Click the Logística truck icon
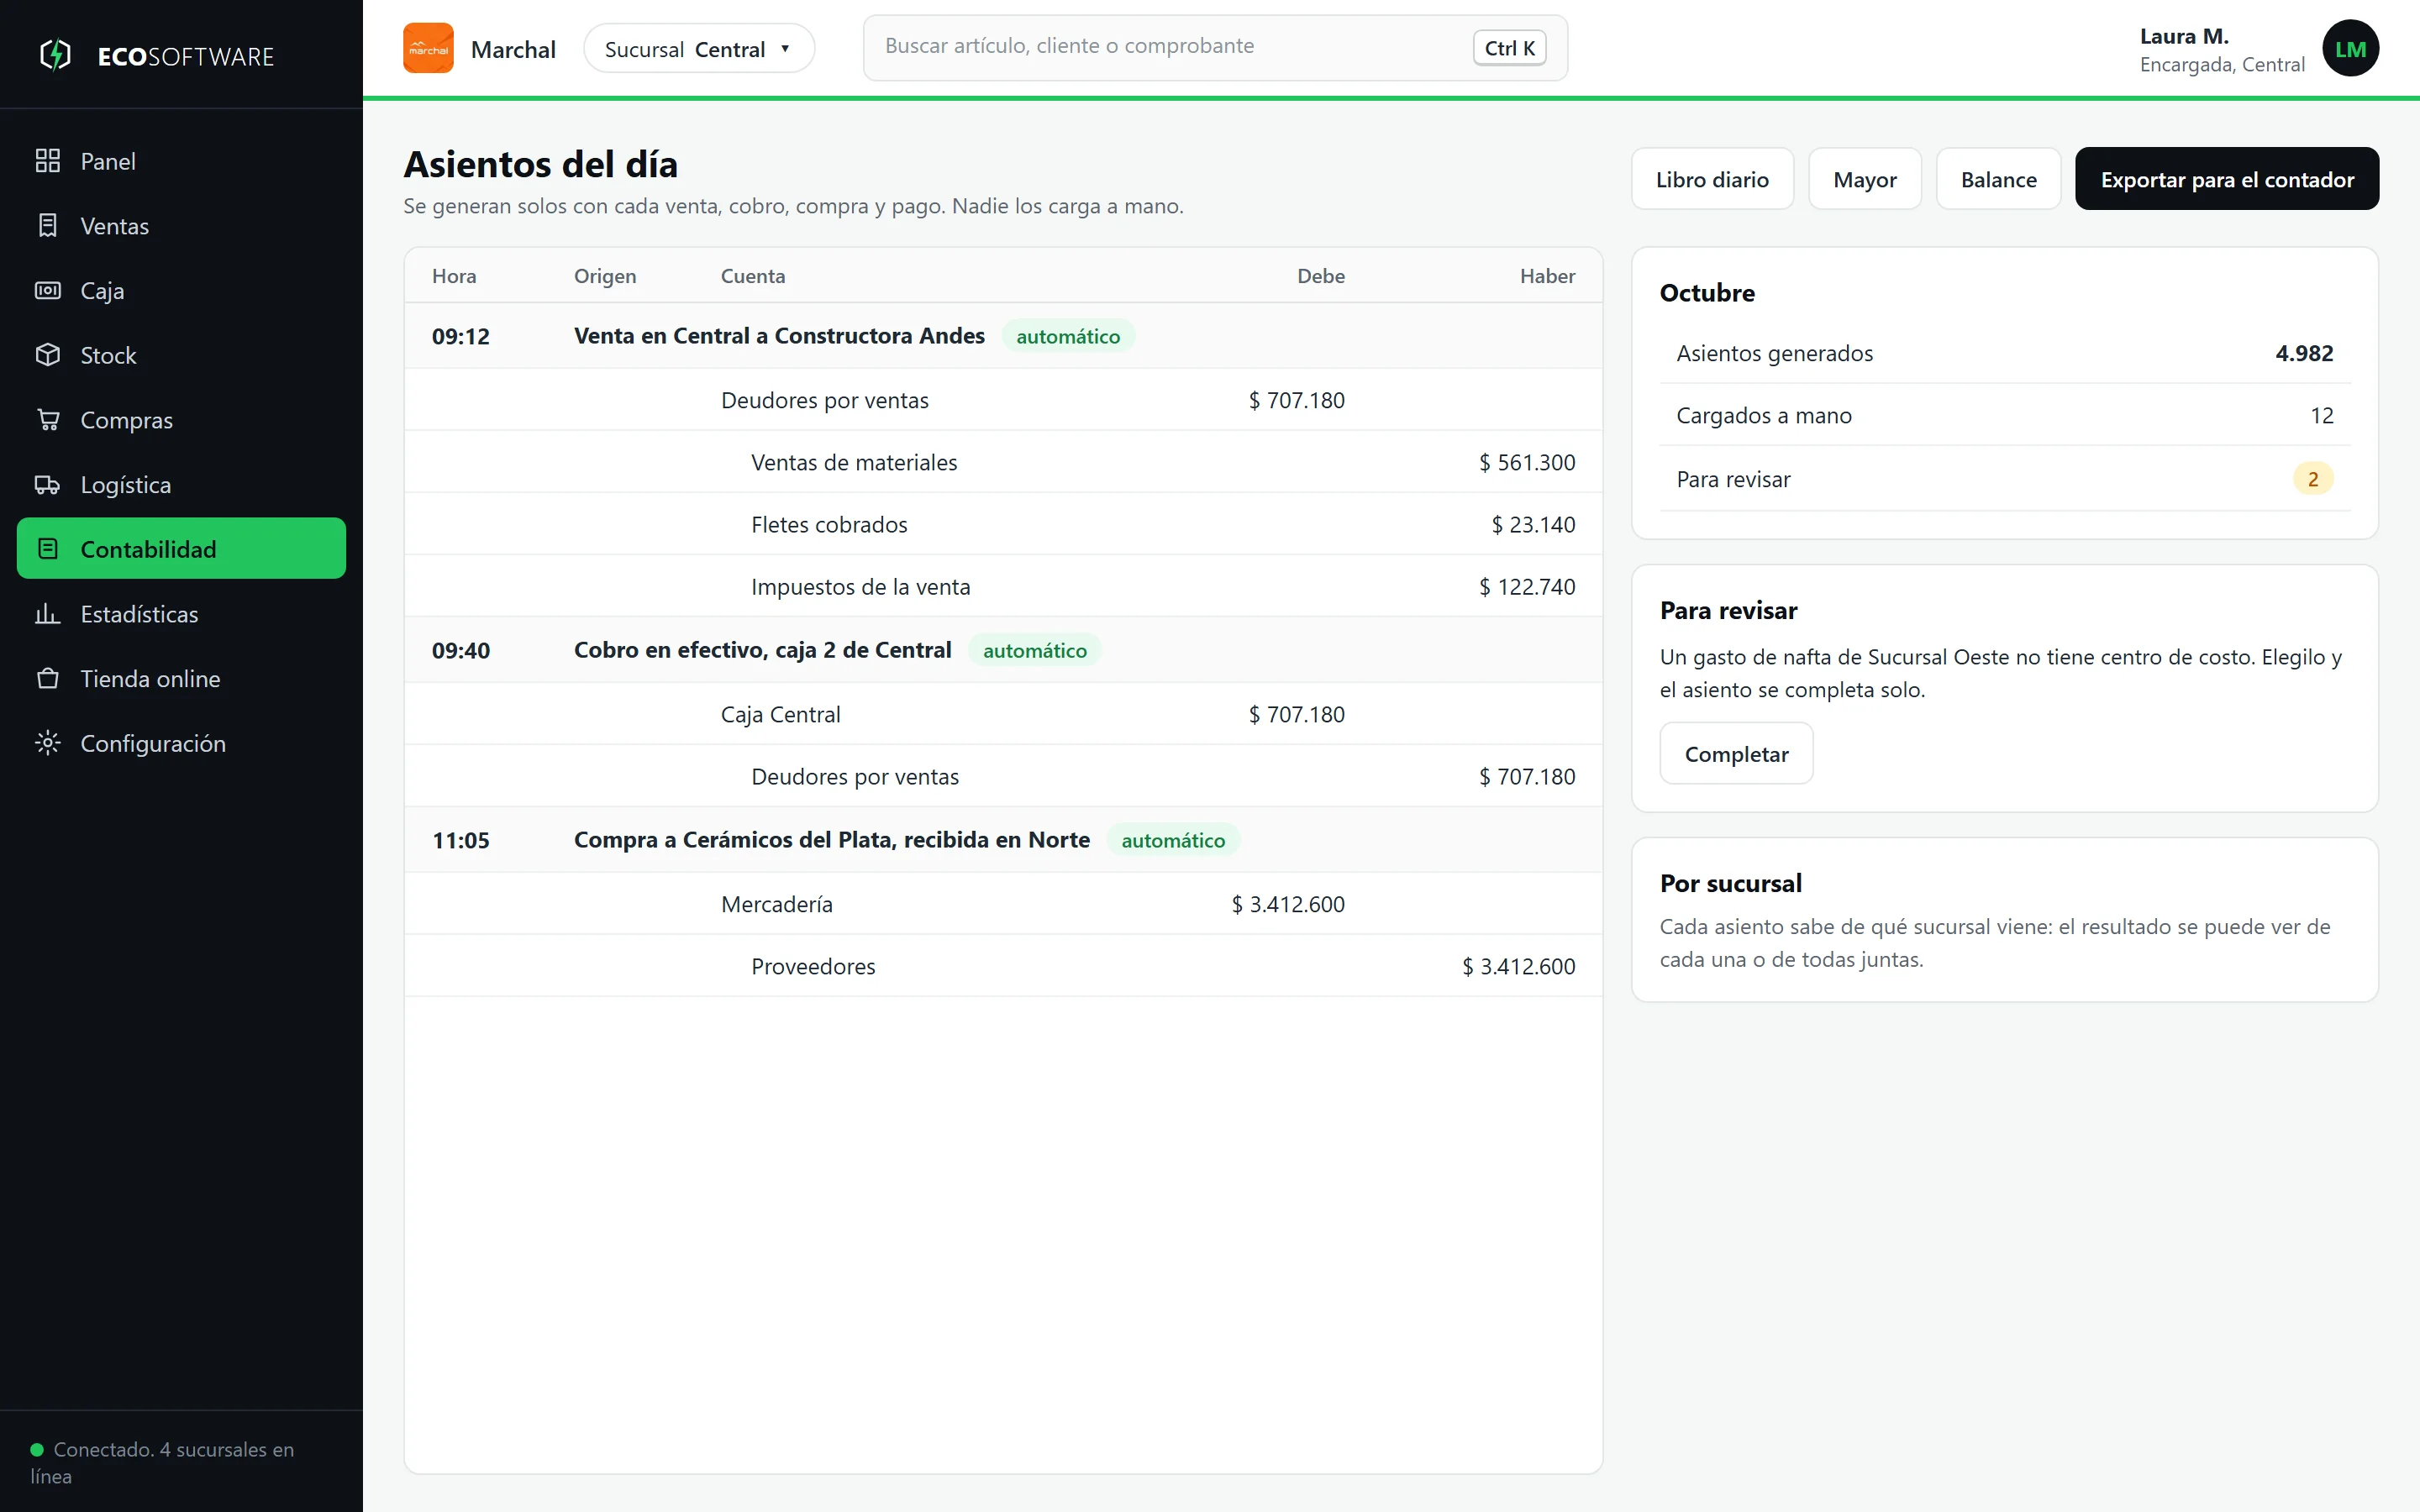Viewport: 2420px width, 1512px height. [x=48, y=485]
